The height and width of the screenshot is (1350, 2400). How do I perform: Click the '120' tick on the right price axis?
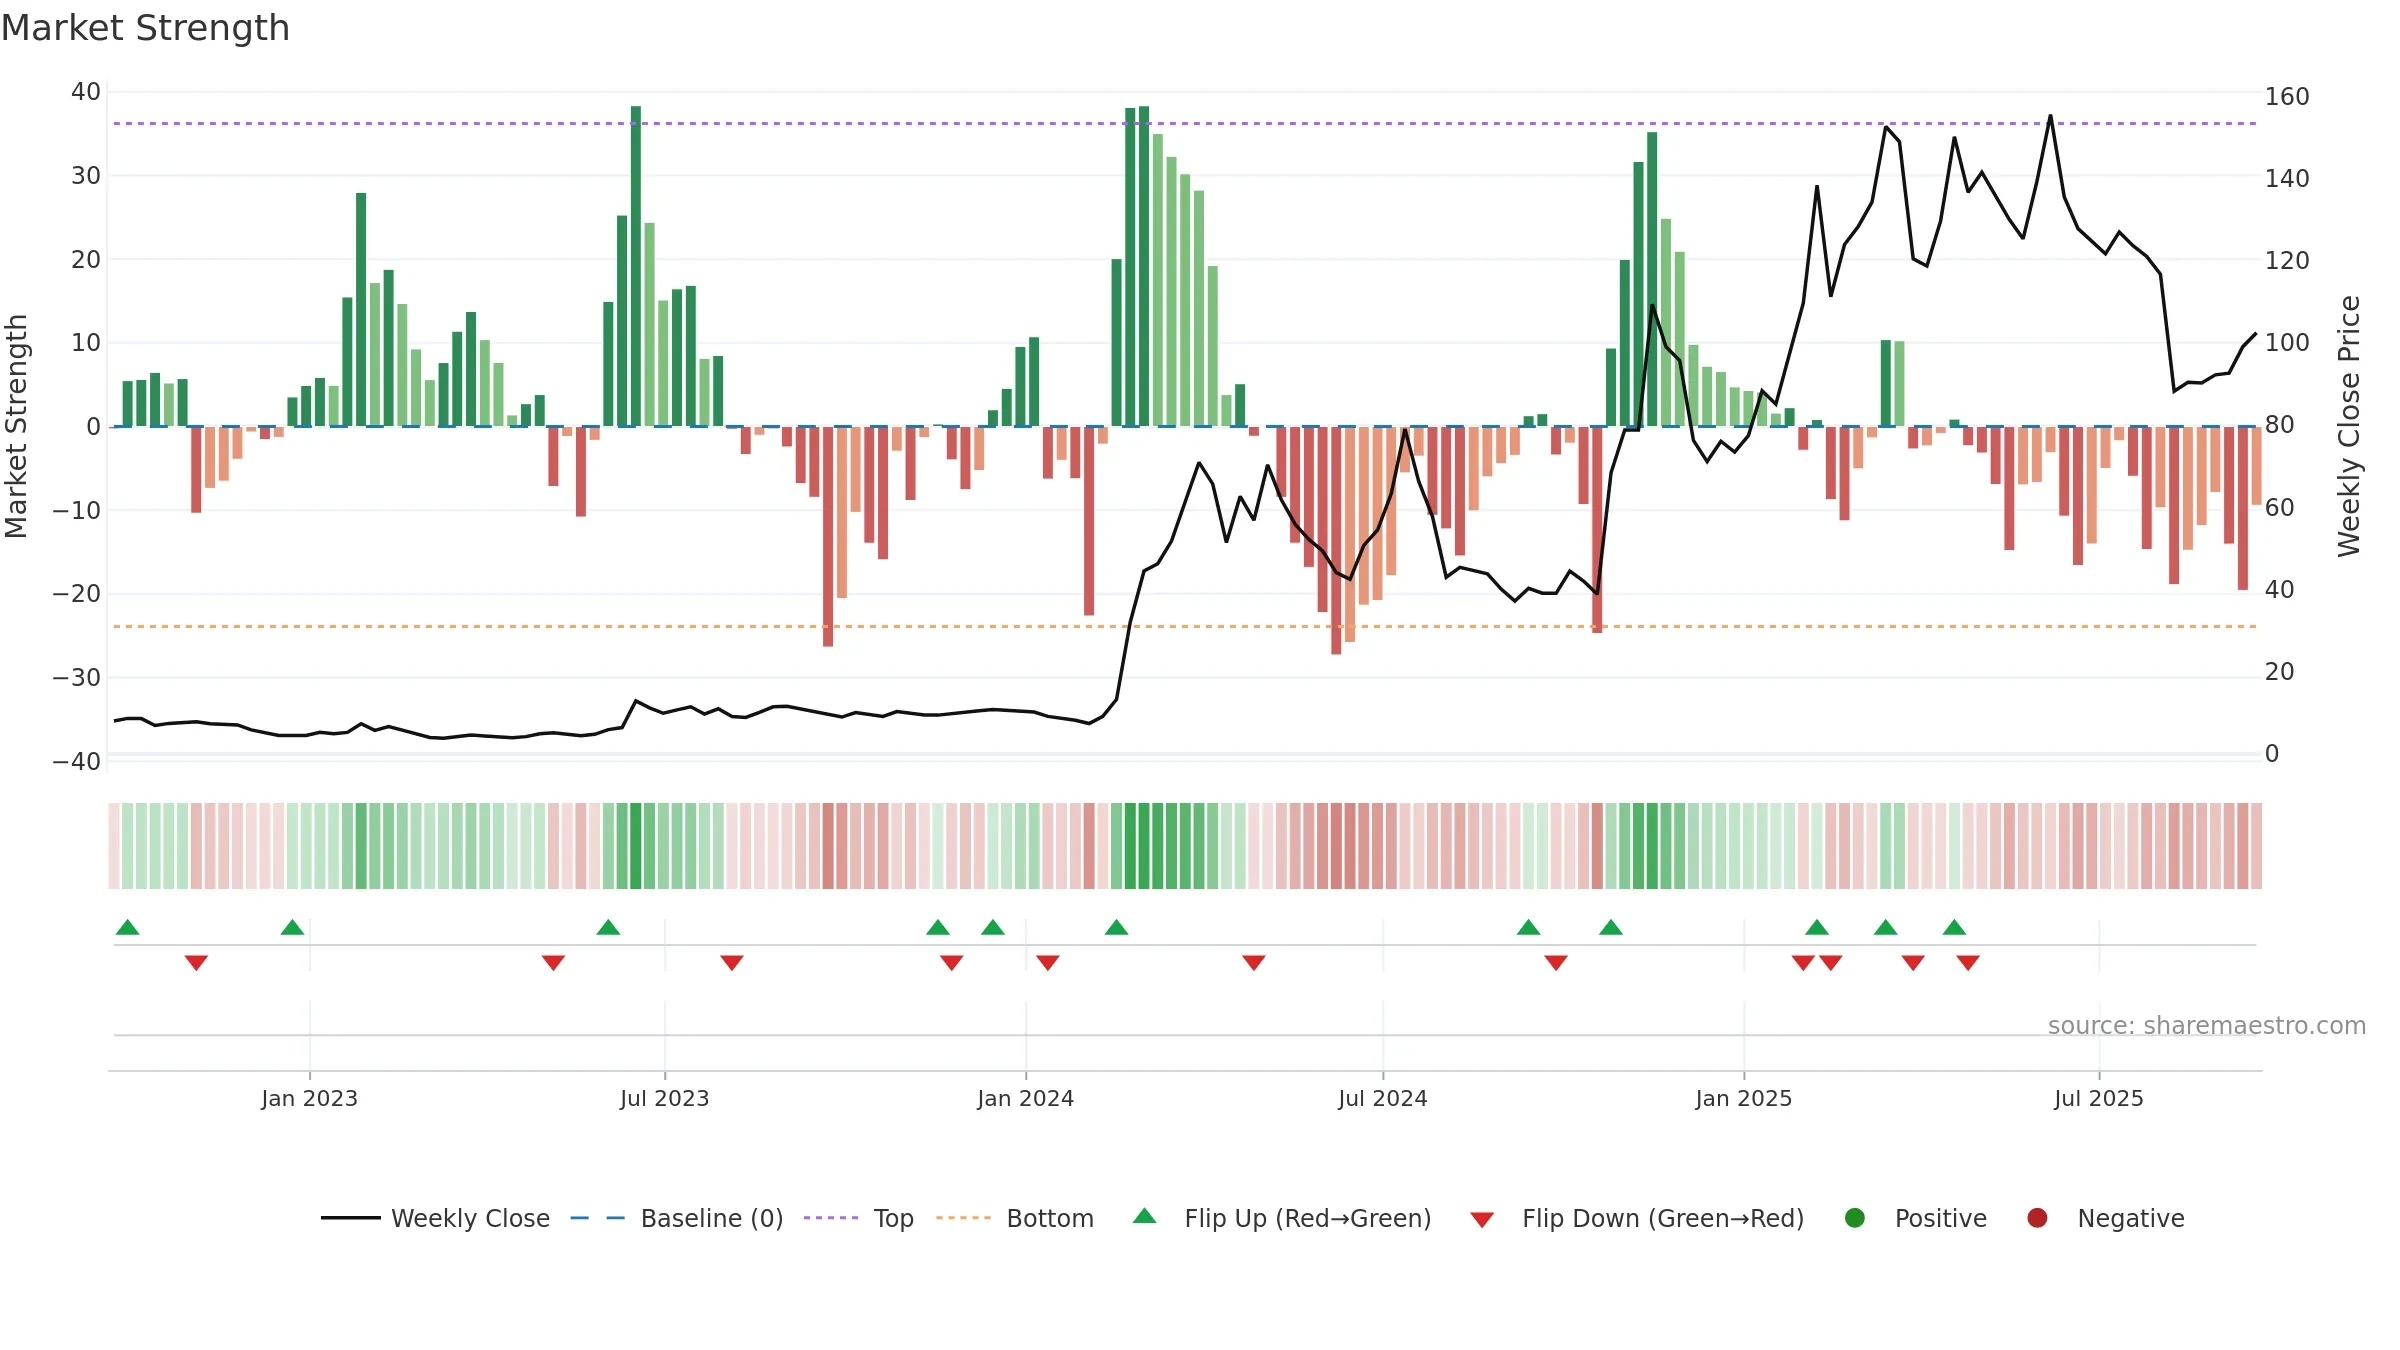(2287, 261)
